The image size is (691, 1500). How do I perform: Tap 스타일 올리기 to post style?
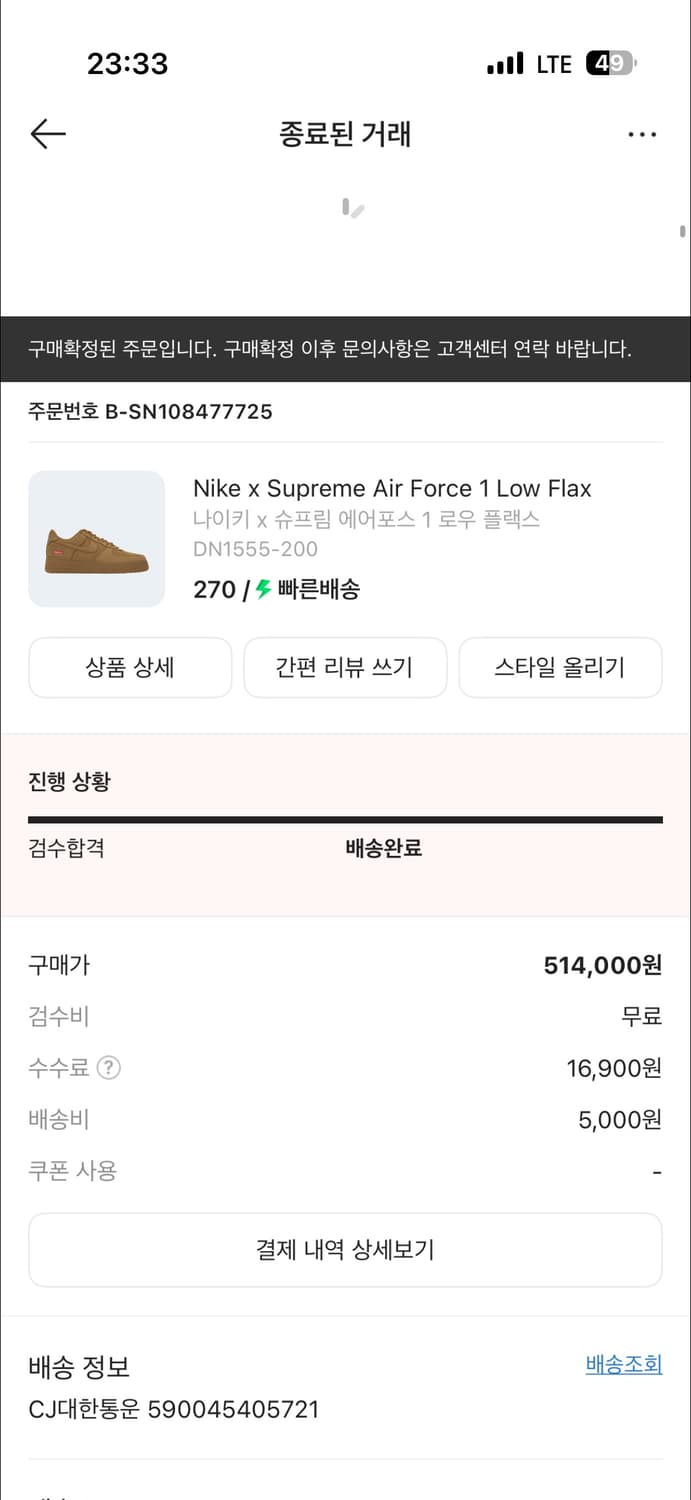[x=560, y=667]
